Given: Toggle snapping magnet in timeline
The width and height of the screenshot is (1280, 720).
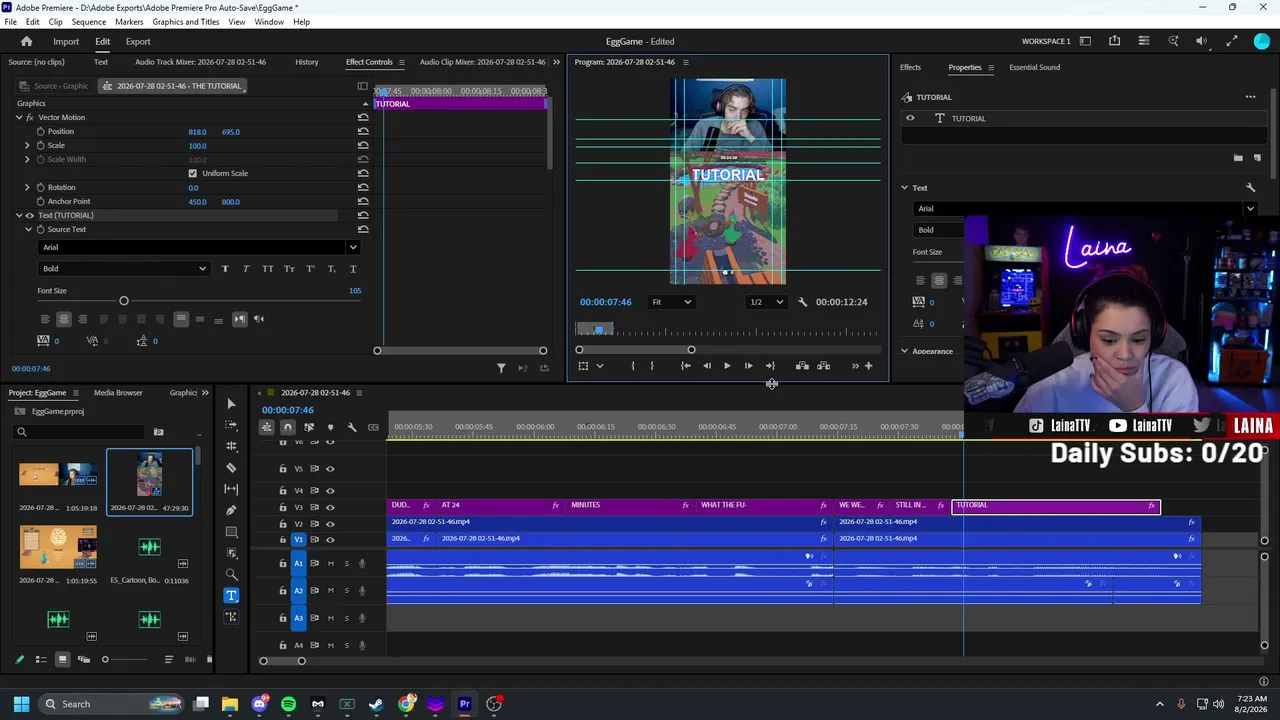Looking at the screenshot, I should pos(287,428).
